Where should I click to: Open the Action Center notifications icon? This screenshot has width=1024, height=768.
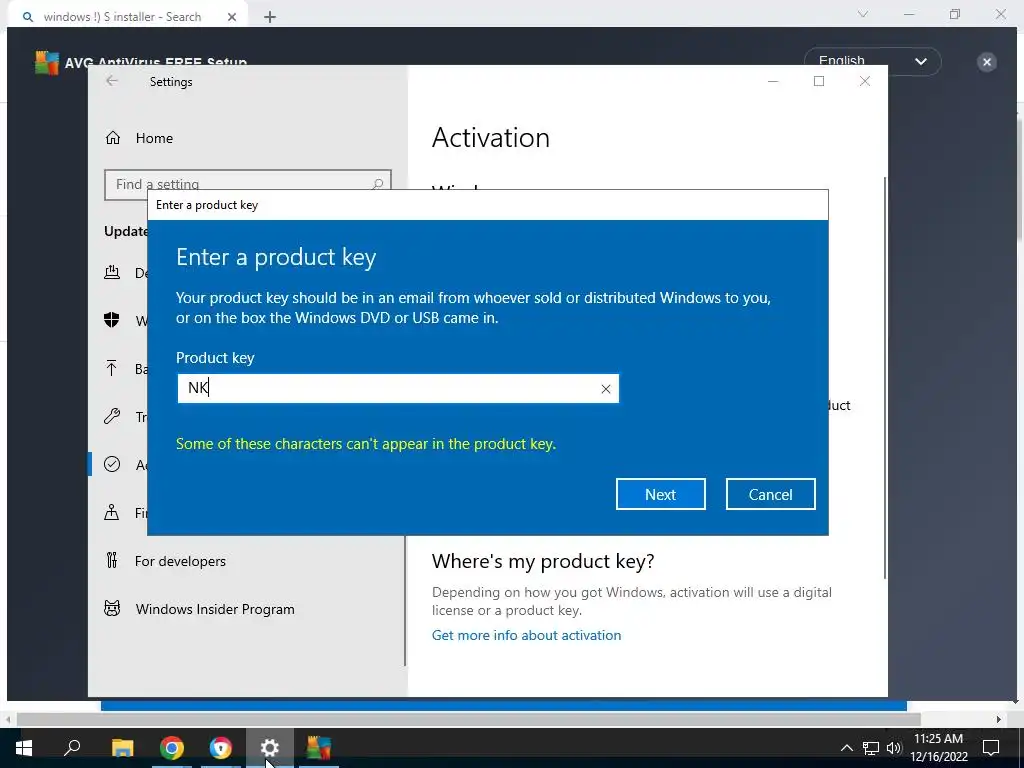(991, 748)
